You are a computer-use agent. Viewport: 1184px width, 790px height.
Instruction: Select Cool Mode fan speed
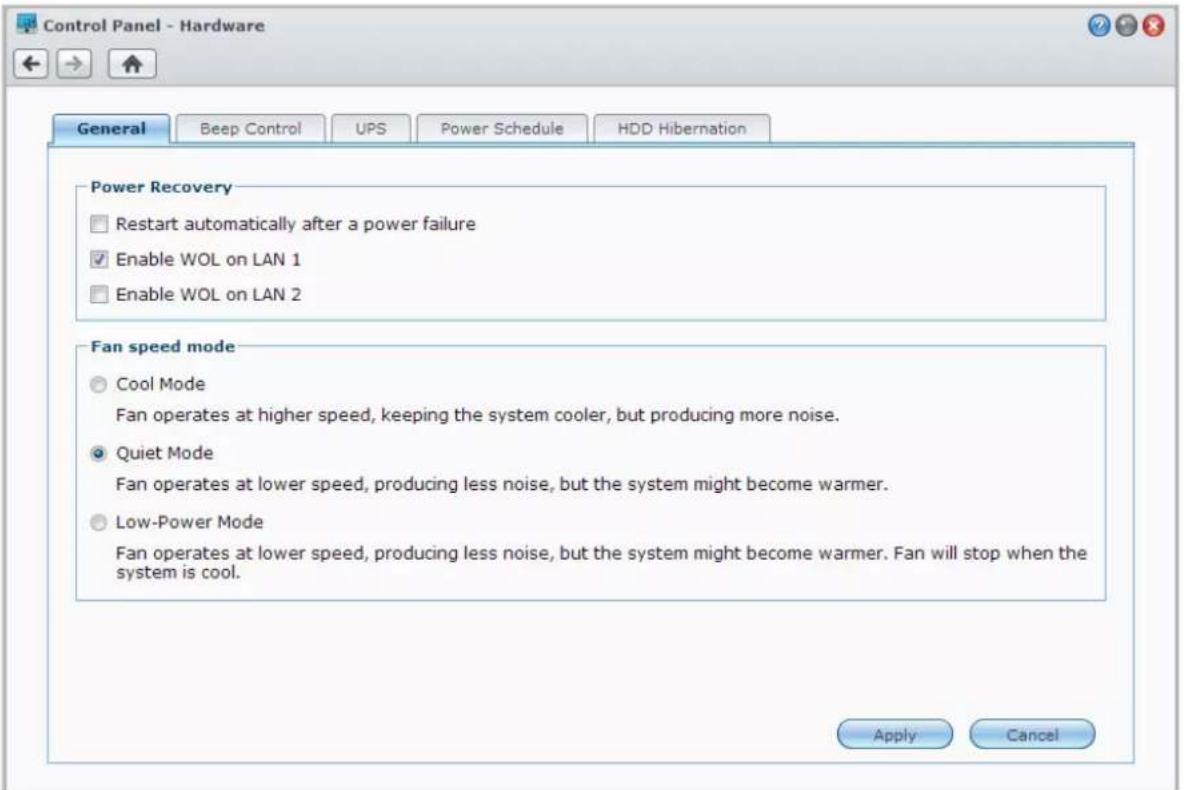pos(98,384)
